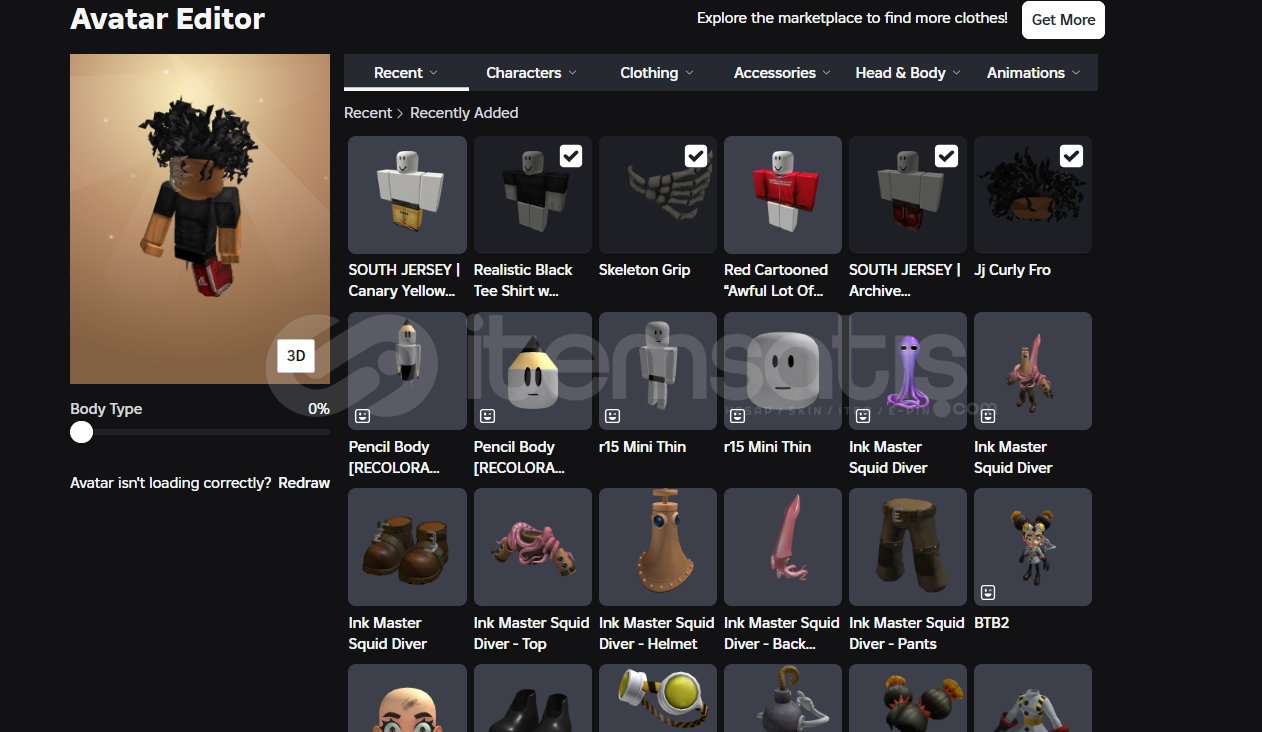Click the smiley icon on the BTB2 tile
Image resolution: width=1262 pixels, height=732 pixels.
(x=988, y=591)
